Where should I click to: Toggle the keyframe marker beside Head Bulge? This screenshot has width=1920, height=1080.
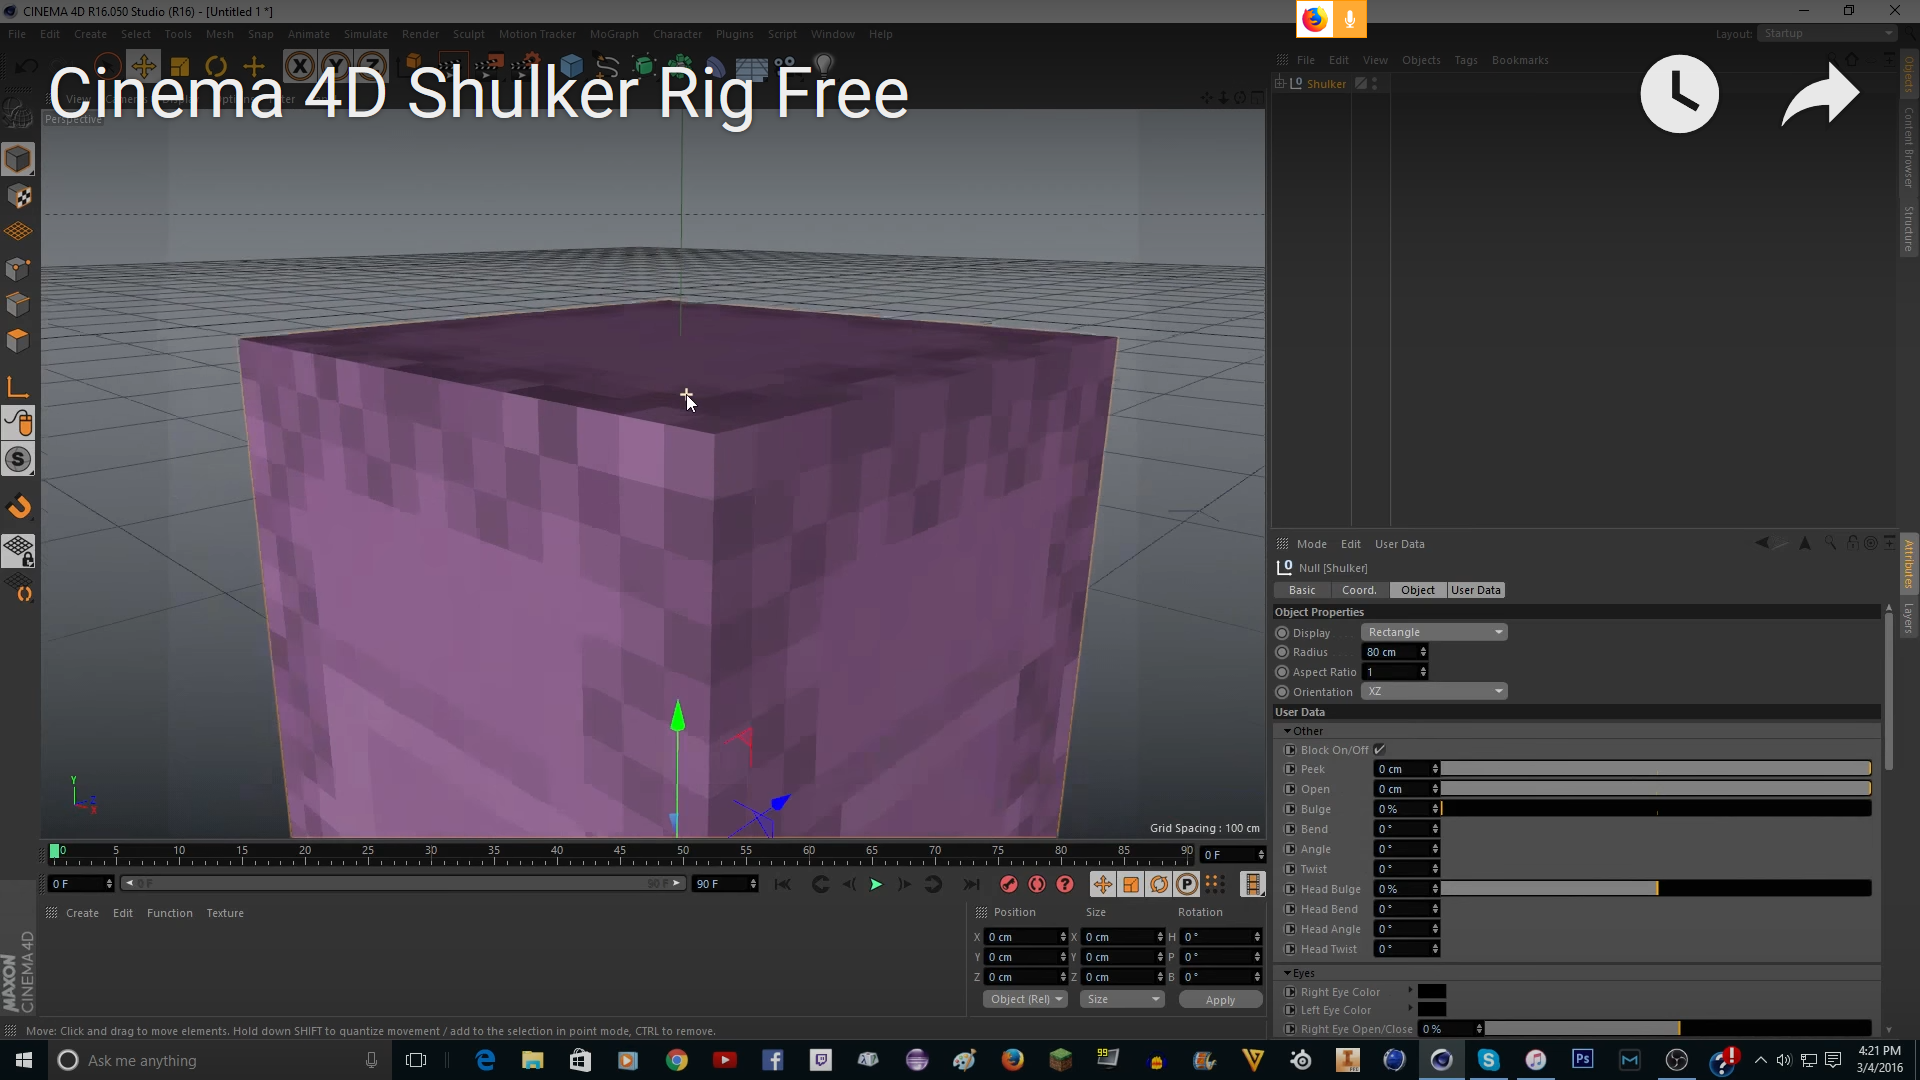coord(1290,889)
